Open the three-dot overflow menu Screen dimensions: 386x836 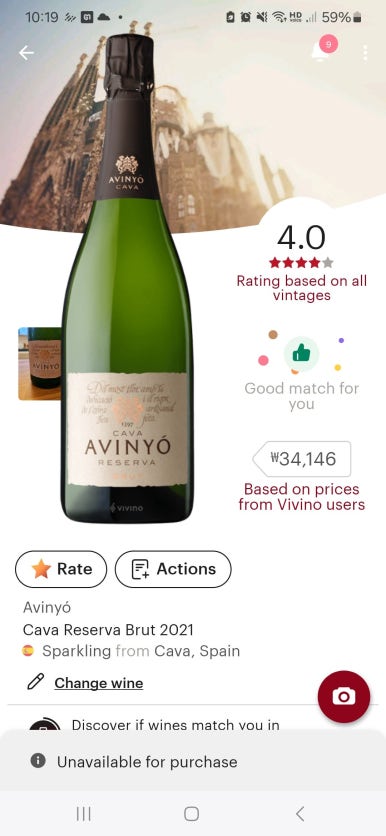(x=365, y=52)
